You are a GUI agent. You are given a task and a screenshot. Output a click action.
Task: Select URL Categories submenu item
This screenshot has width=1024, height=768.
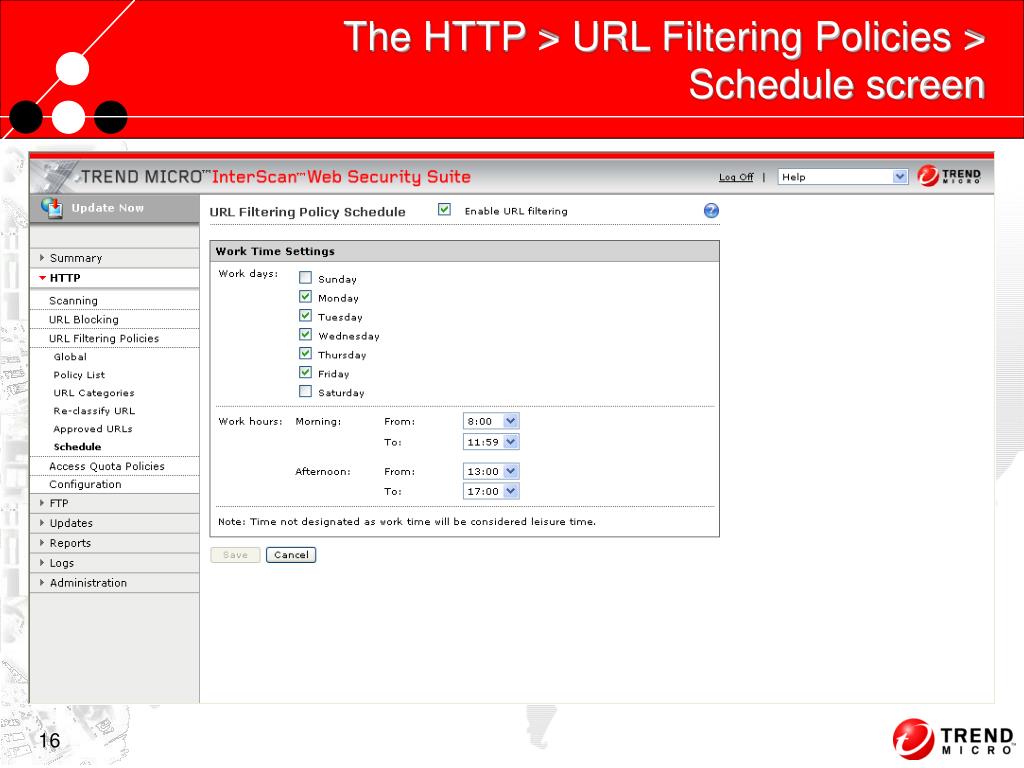coord(94,392)
